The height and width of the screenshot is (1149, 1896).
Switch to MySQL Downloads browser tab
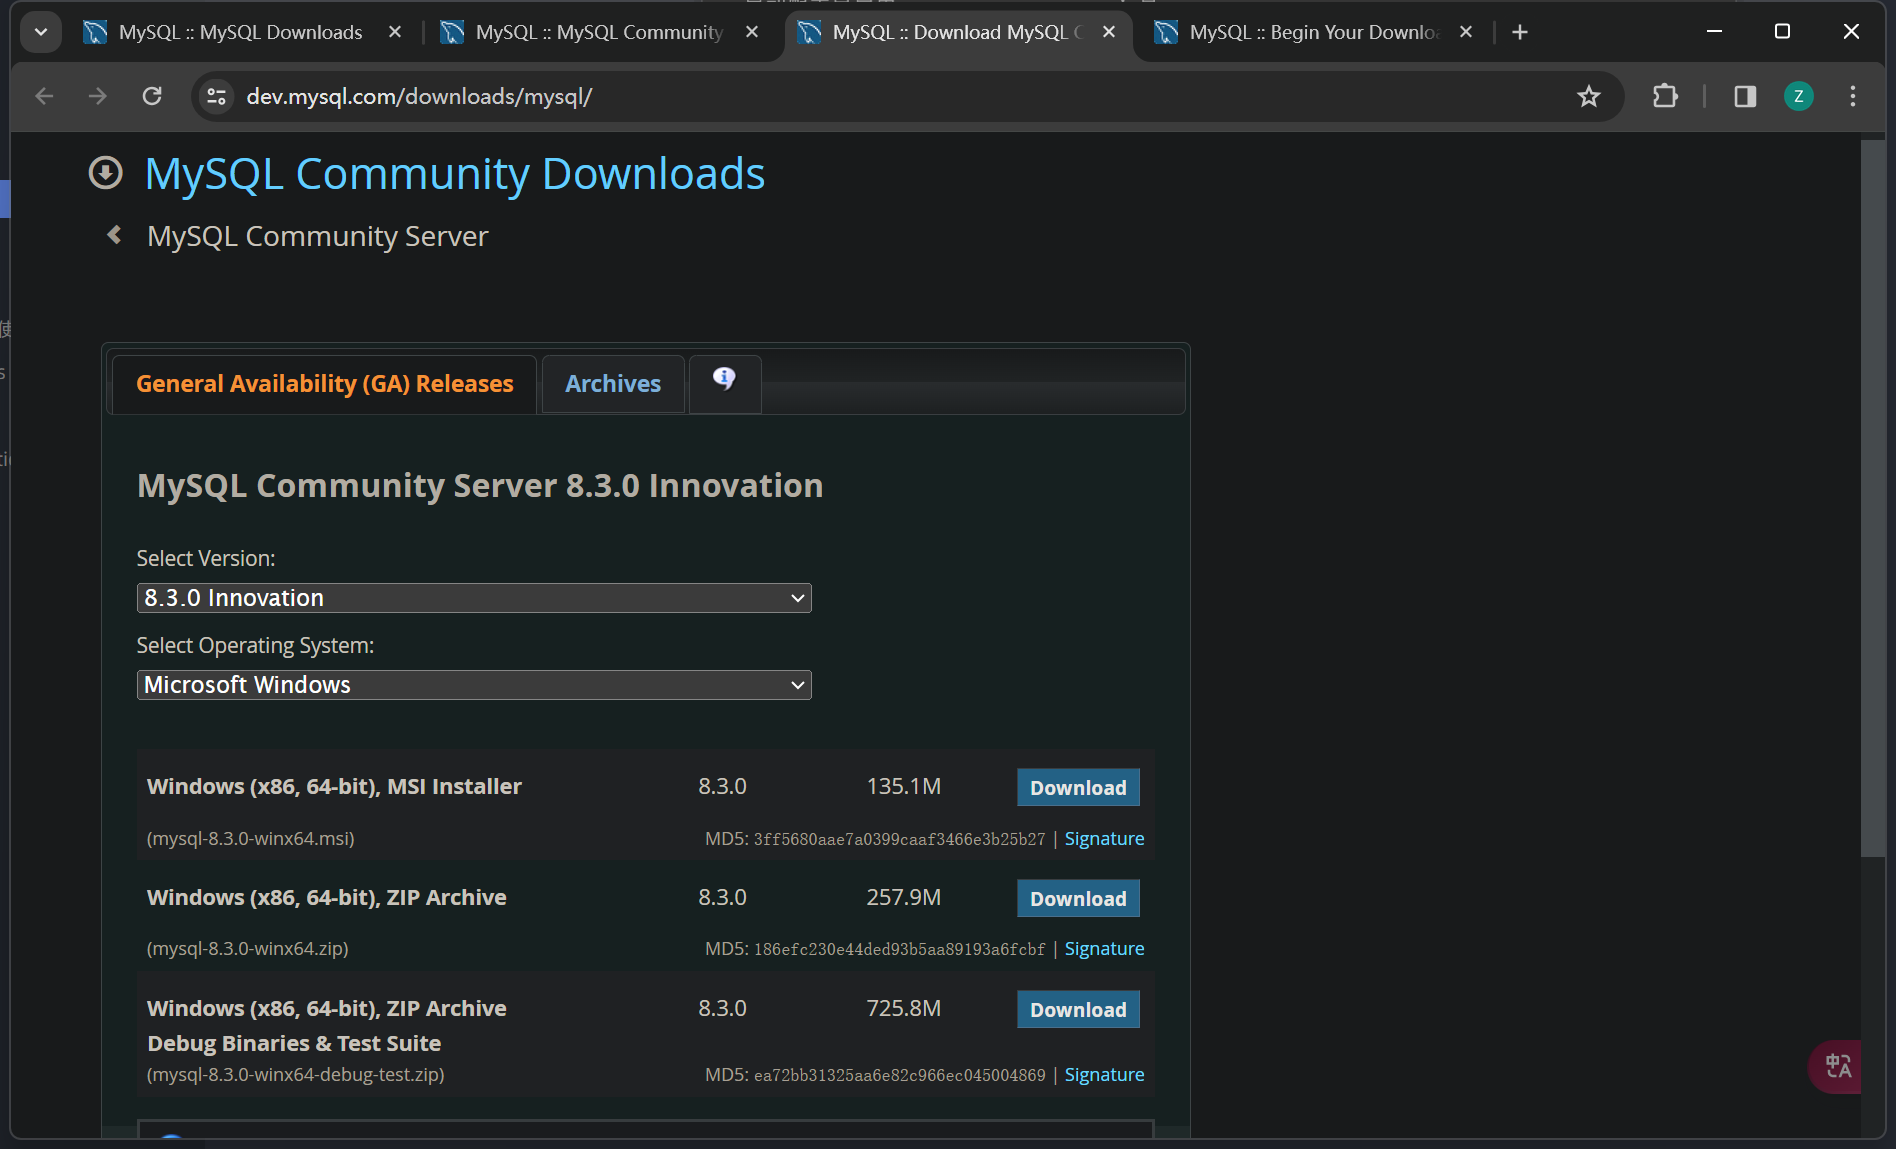[240, 32]
